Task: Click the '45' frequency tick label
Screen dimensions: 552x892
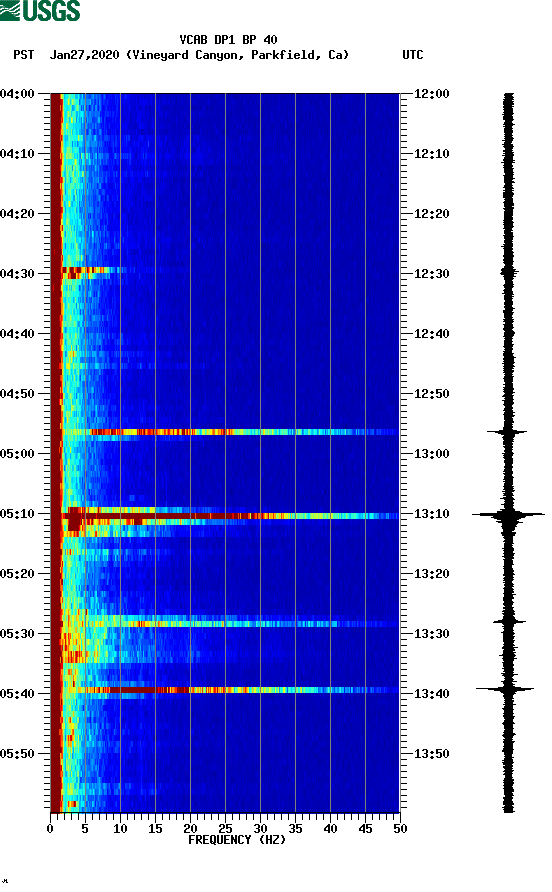Action: (365, 829)
